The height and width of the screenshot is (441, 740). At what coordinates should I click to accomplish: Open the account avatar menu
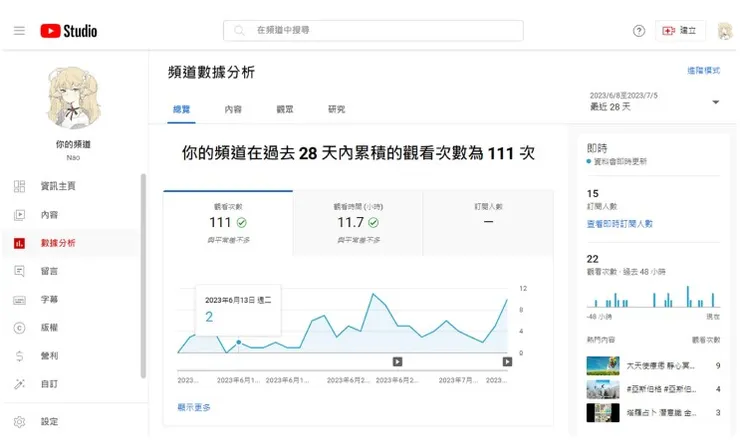tap(724, 31)
